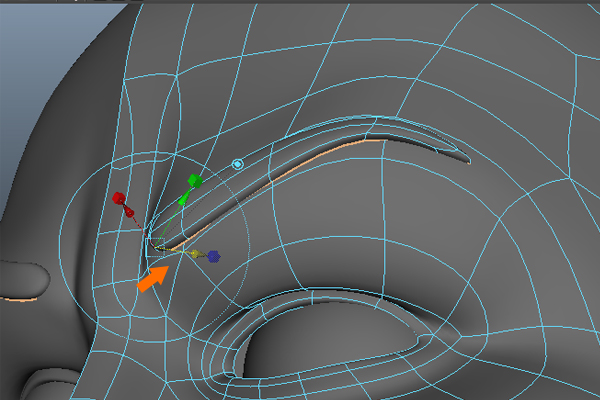The image size is (600, 400).
Task: Select the red X-axis manipulator cube handle
Action: 119,198
